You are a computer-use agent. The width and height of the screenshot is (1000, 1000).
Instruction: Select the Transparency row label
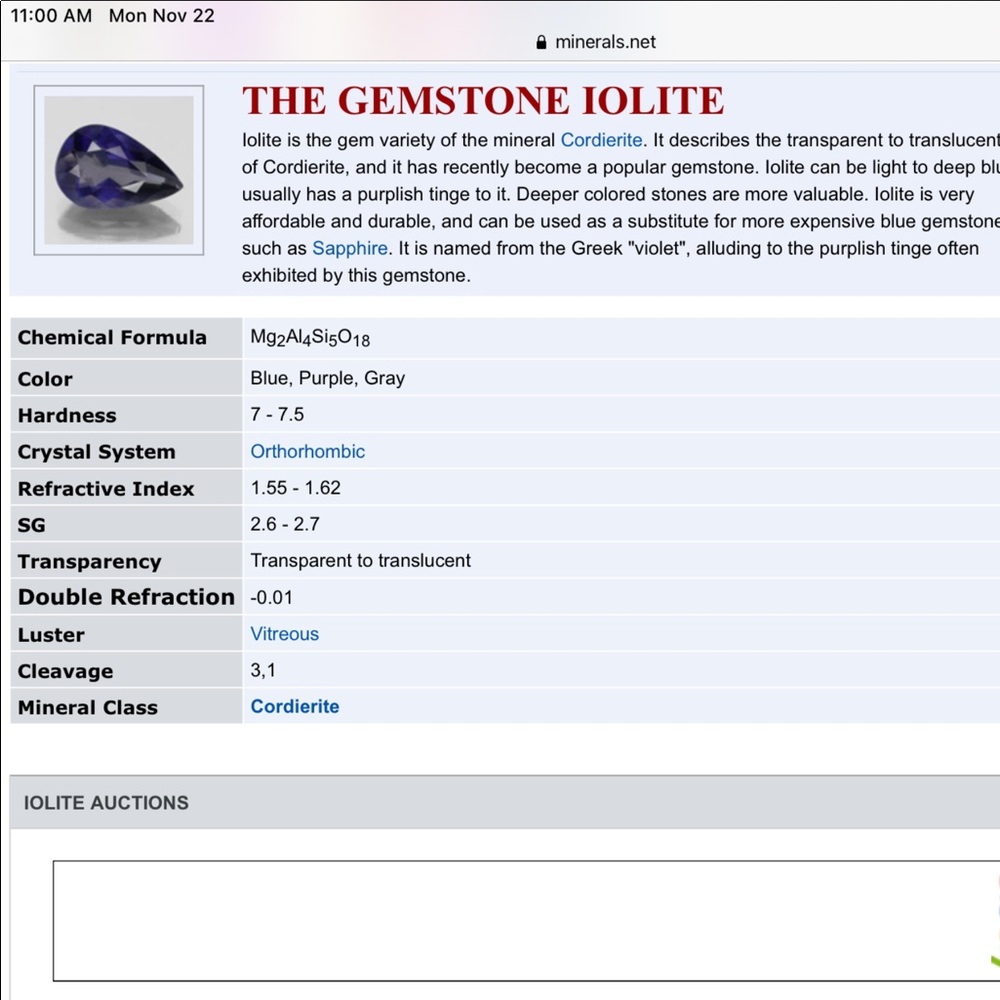point(89,561)
